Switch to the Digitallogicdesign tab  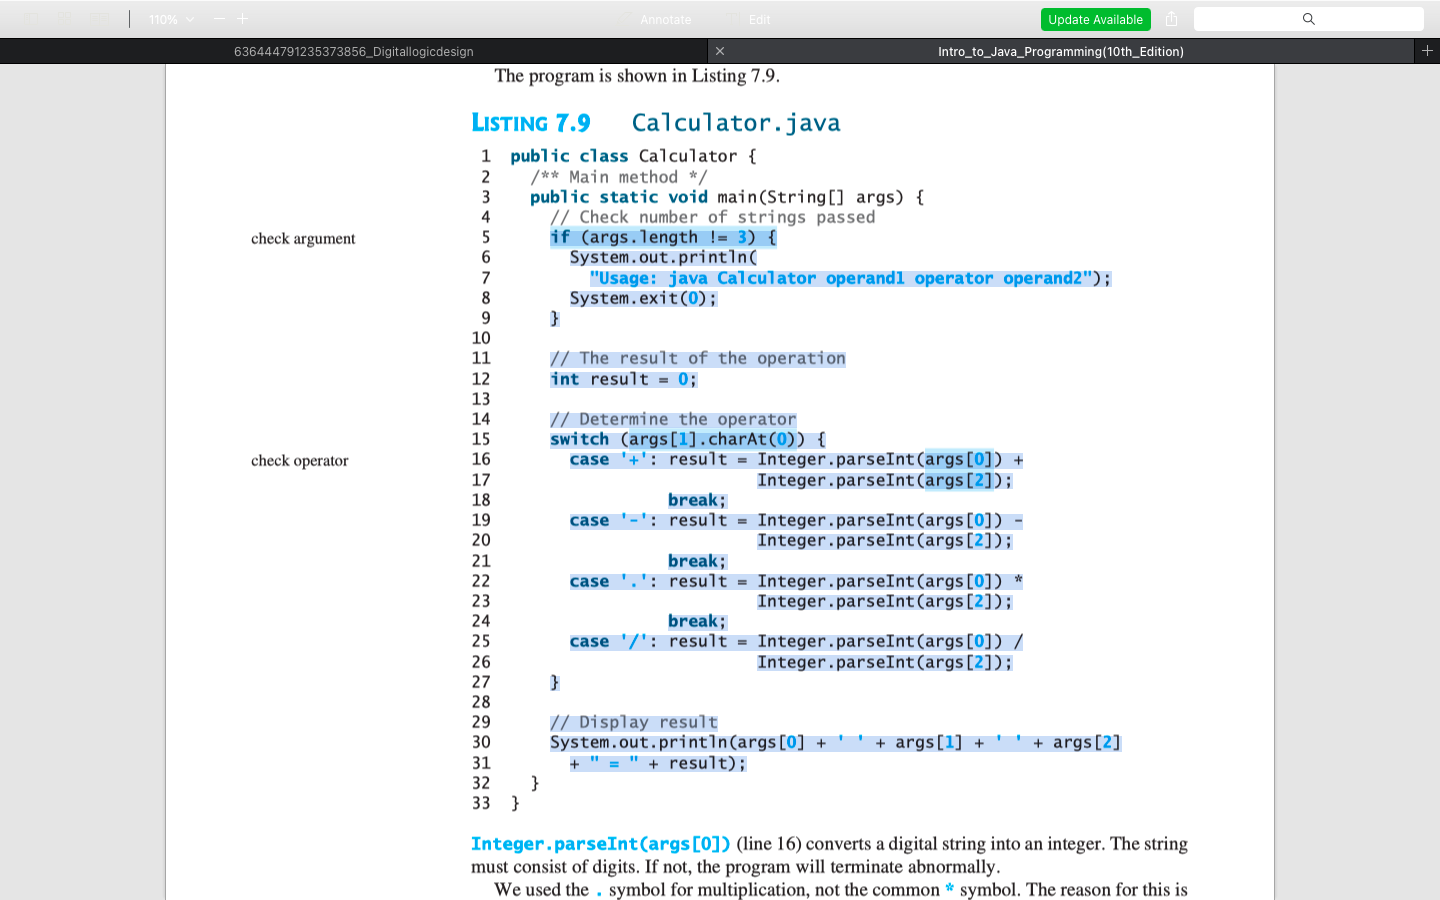pos(355,51)
